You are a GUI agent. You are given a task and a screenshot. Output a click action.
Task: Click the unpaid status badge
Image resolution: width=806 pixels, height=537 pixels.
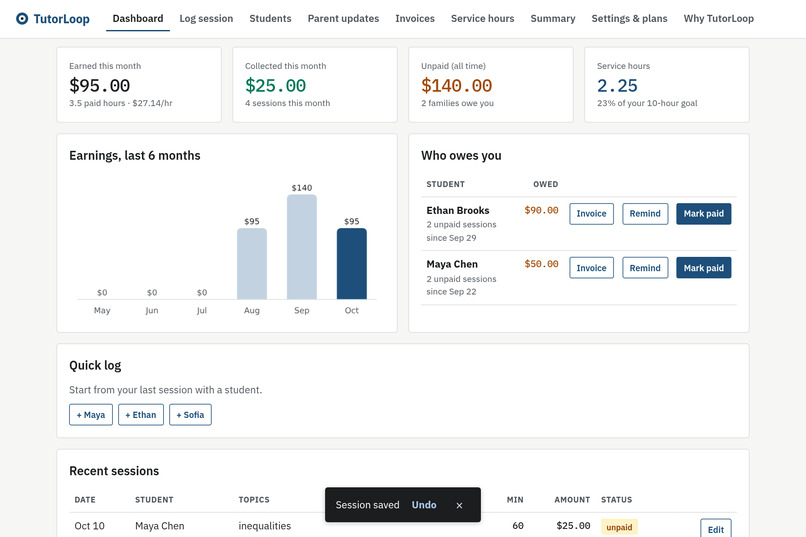tap(619, 527)
